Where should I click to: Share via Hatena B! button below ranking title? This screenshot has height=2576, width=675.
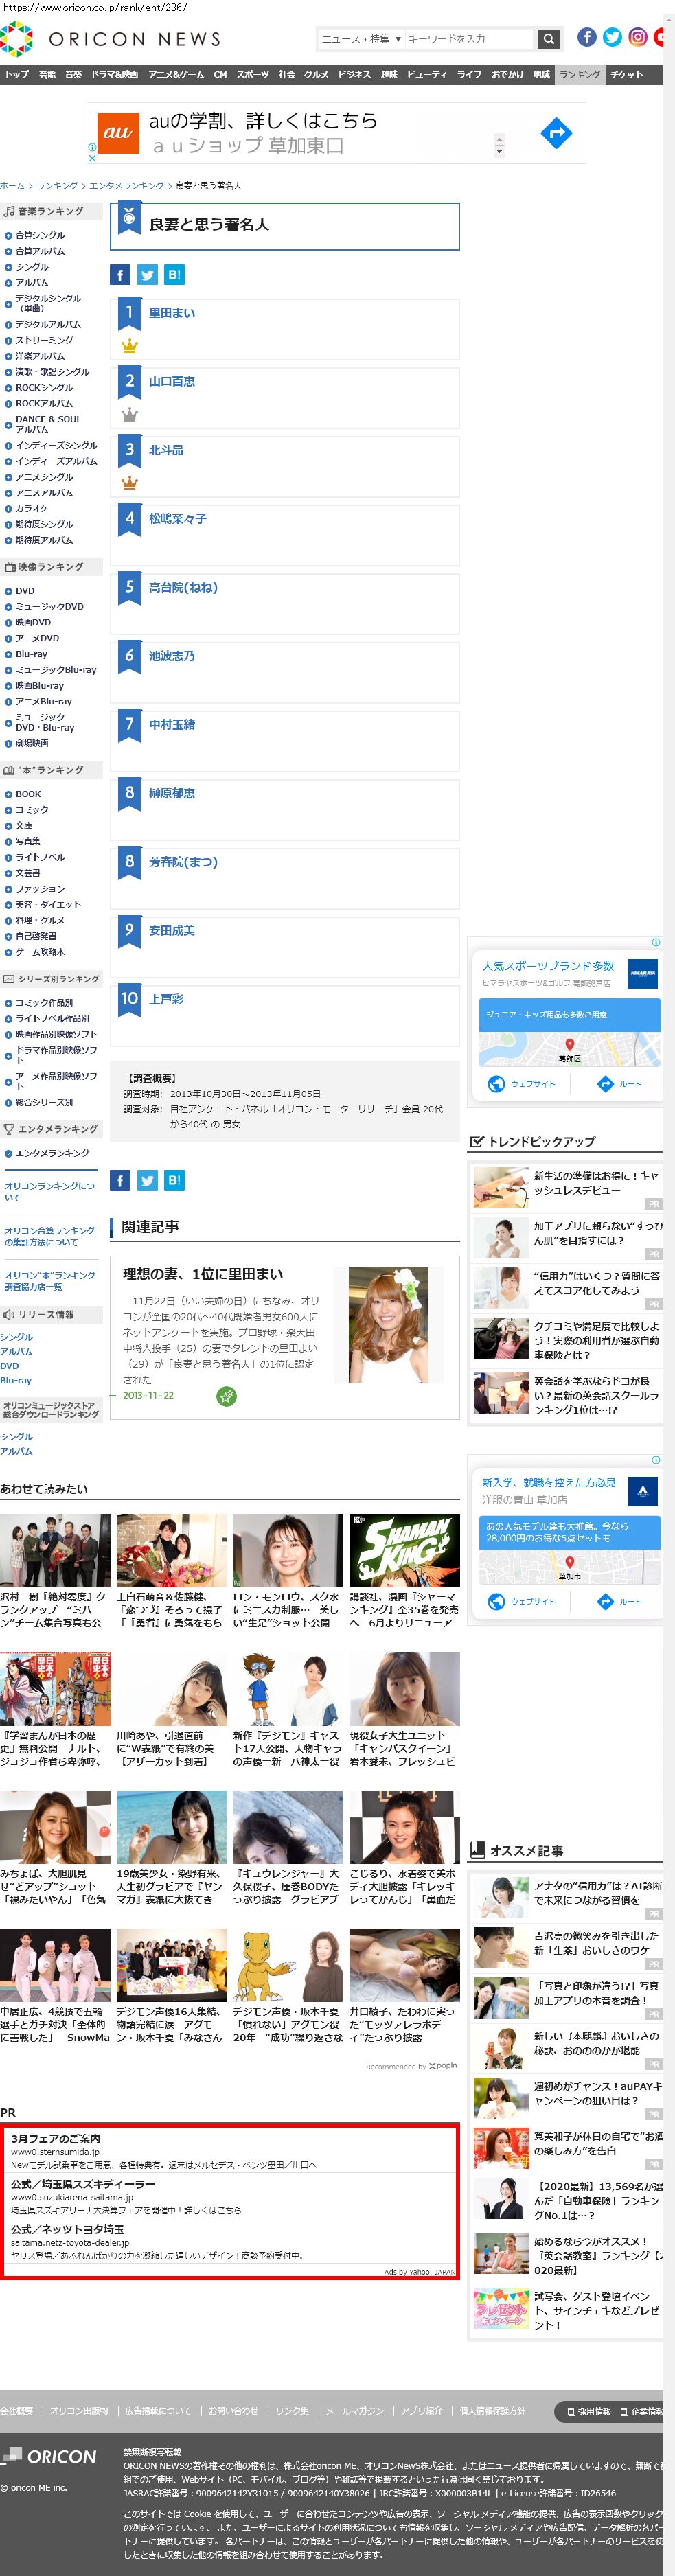(x=174, y=275)
